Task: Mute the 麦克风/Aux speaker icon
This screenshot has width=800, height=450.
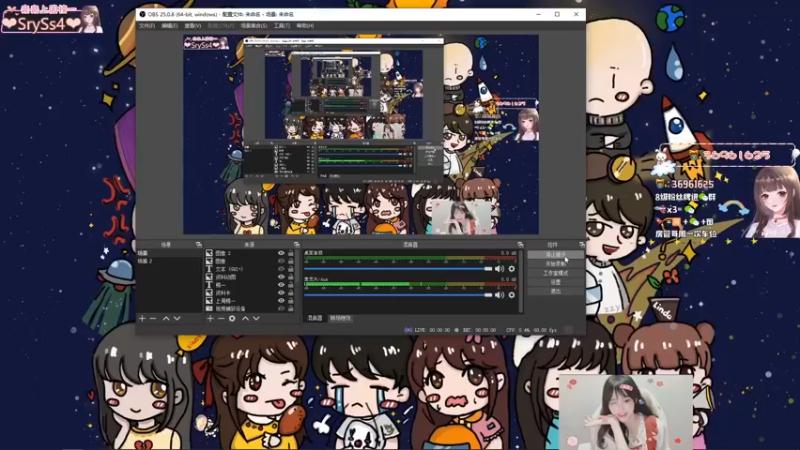Action: pyautogui.click(x=499, y=295)
